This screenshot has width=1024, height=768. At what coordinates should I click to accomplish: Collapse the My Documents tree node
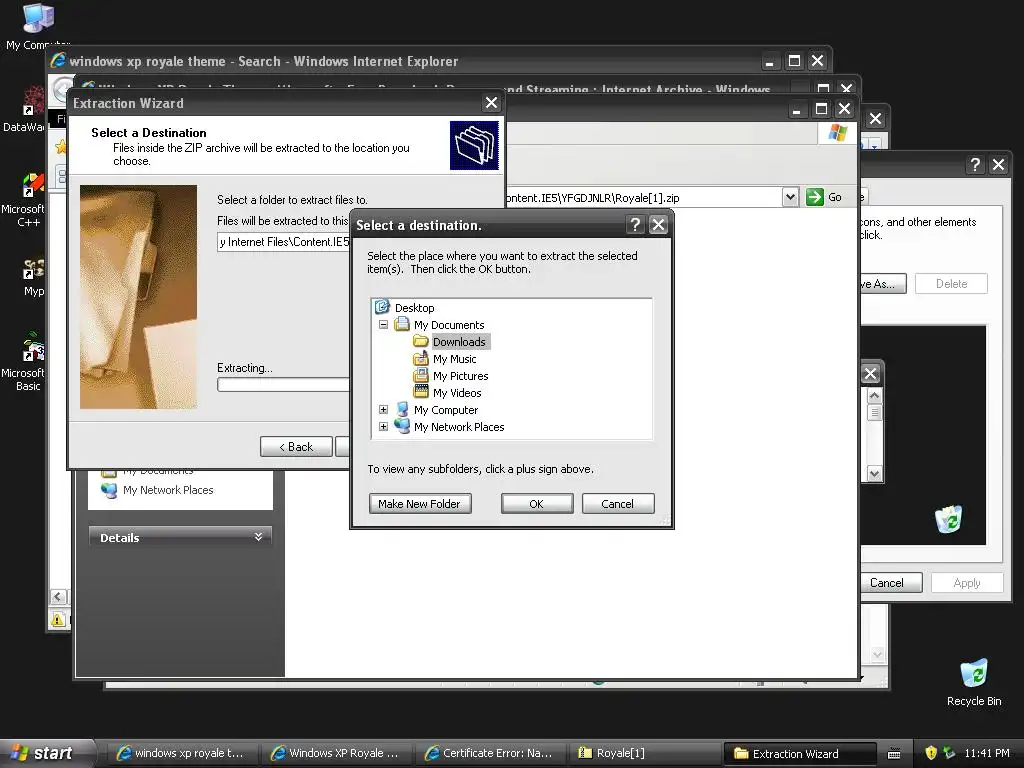coord(383,325)
